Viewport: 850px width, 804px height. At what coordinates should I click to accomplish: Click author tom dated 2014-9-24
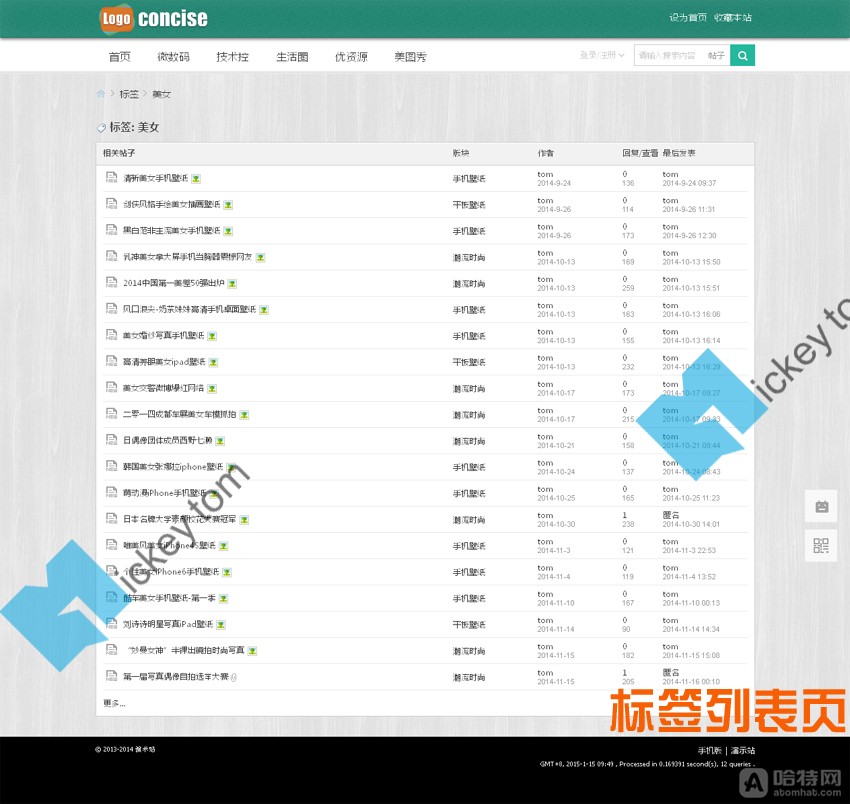pyautogui.click(x=545, y=174)
